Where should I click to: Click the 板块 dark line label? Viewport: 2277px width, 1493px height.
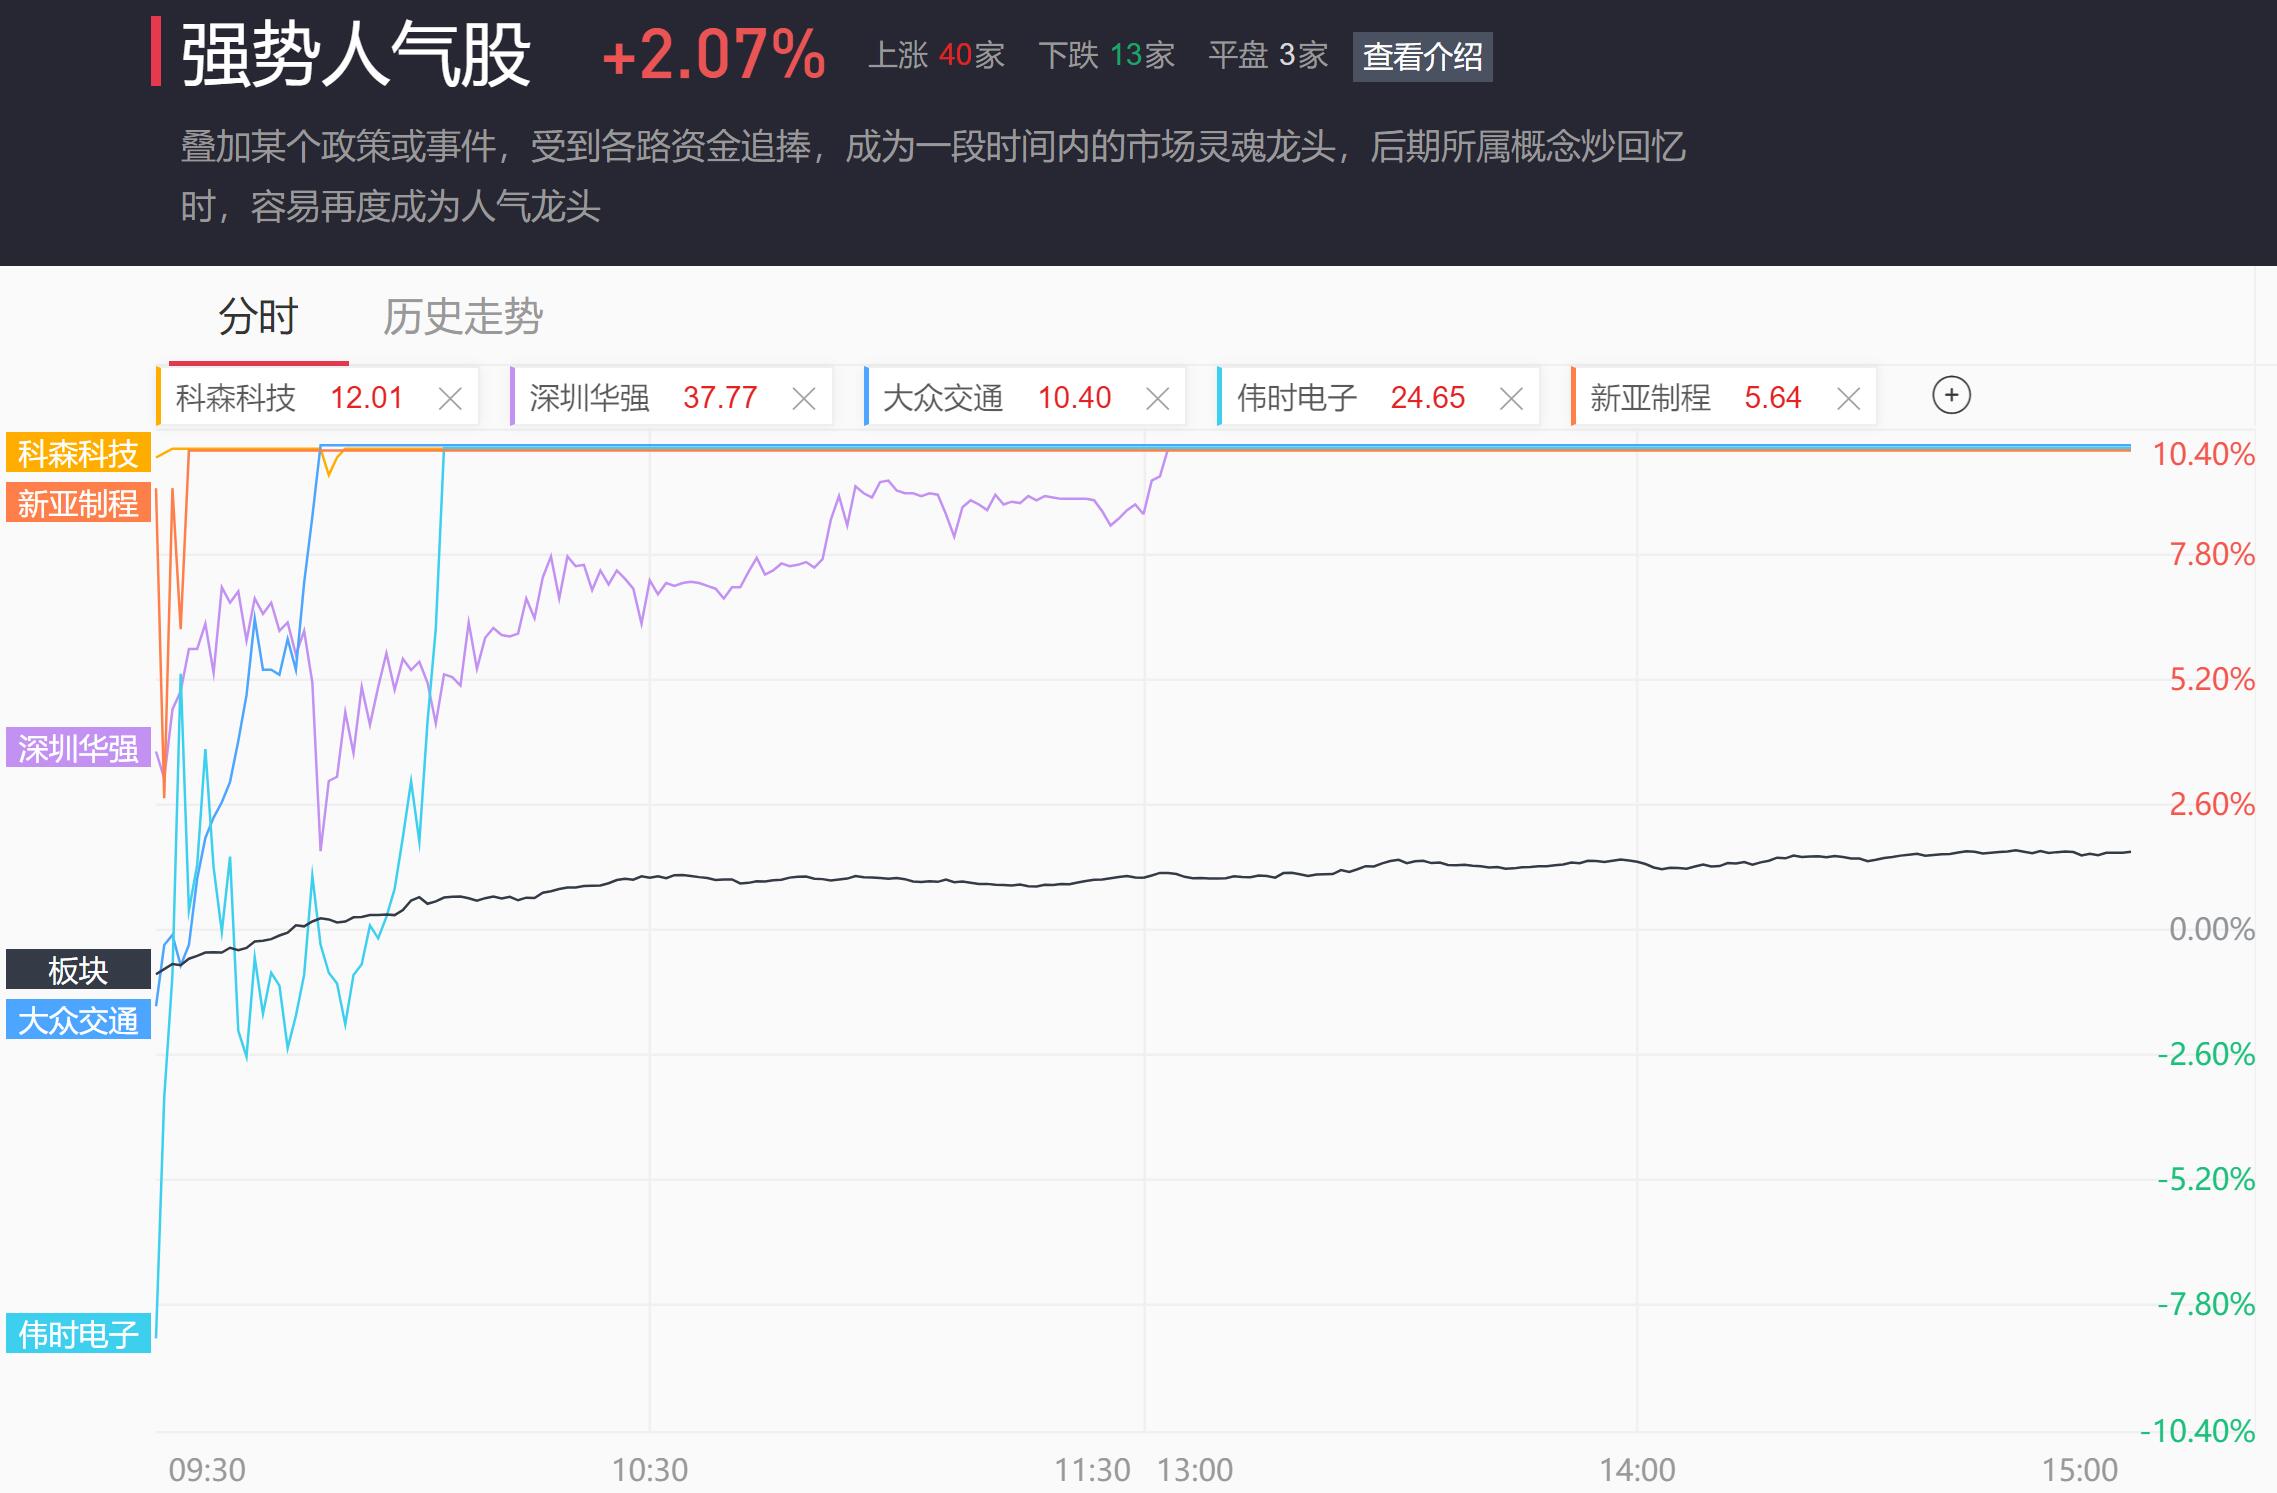pyautogui.click(x=78, y=969)
